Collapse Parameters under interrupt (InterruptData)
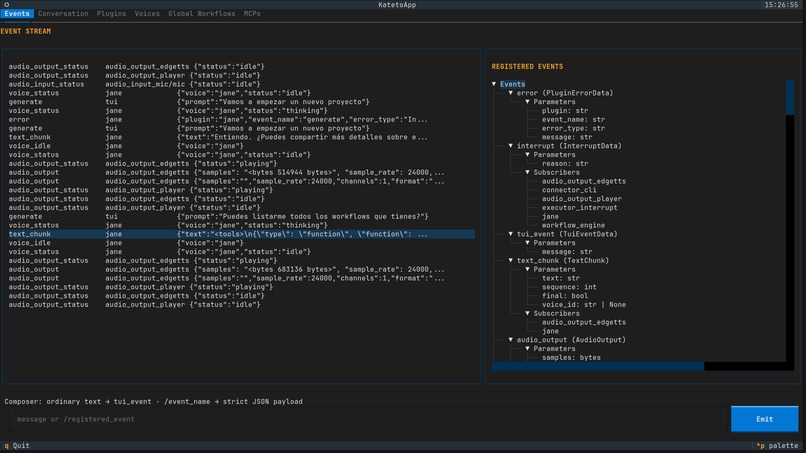This screenshot has height=453, width=806. click(x=527, y=155)
